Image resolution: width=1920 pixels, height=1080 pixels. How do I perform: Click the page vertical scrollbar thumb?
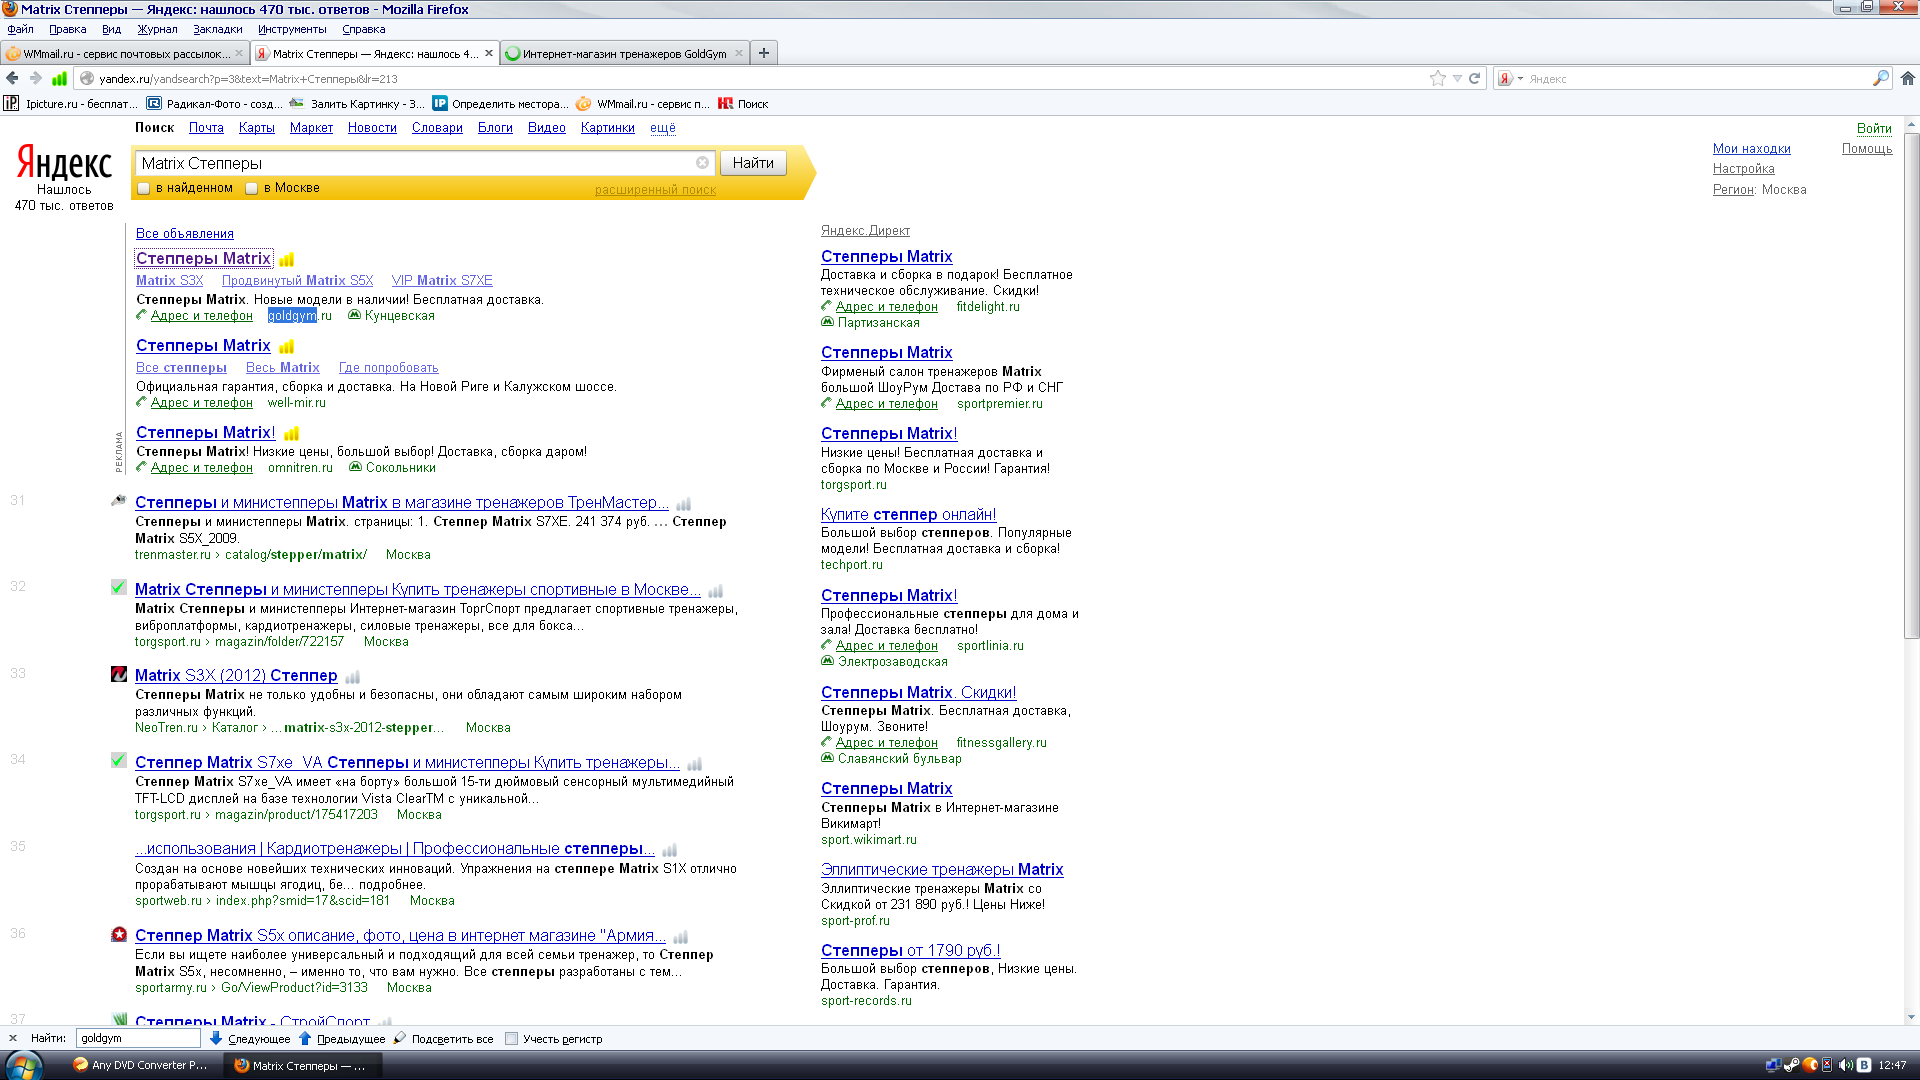click(1911, 385)
